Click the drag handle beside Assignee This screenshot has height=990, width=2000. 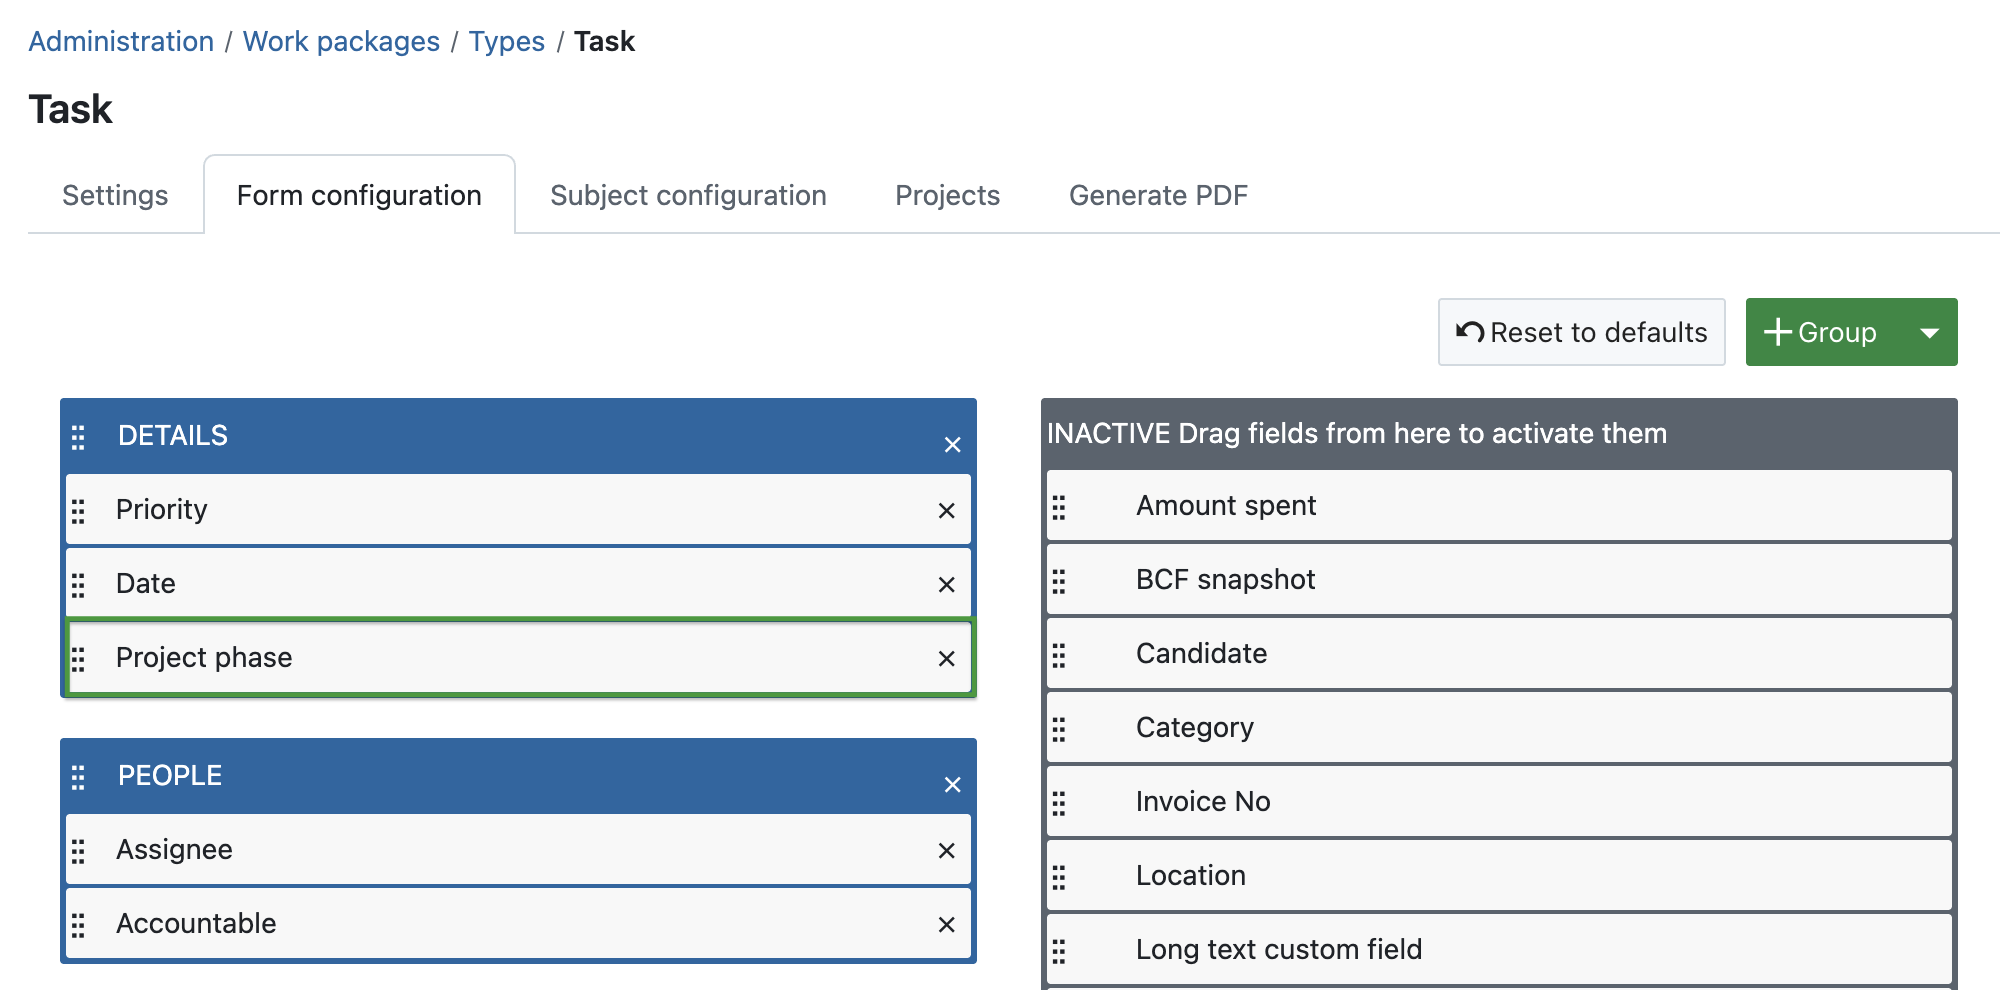80,850
